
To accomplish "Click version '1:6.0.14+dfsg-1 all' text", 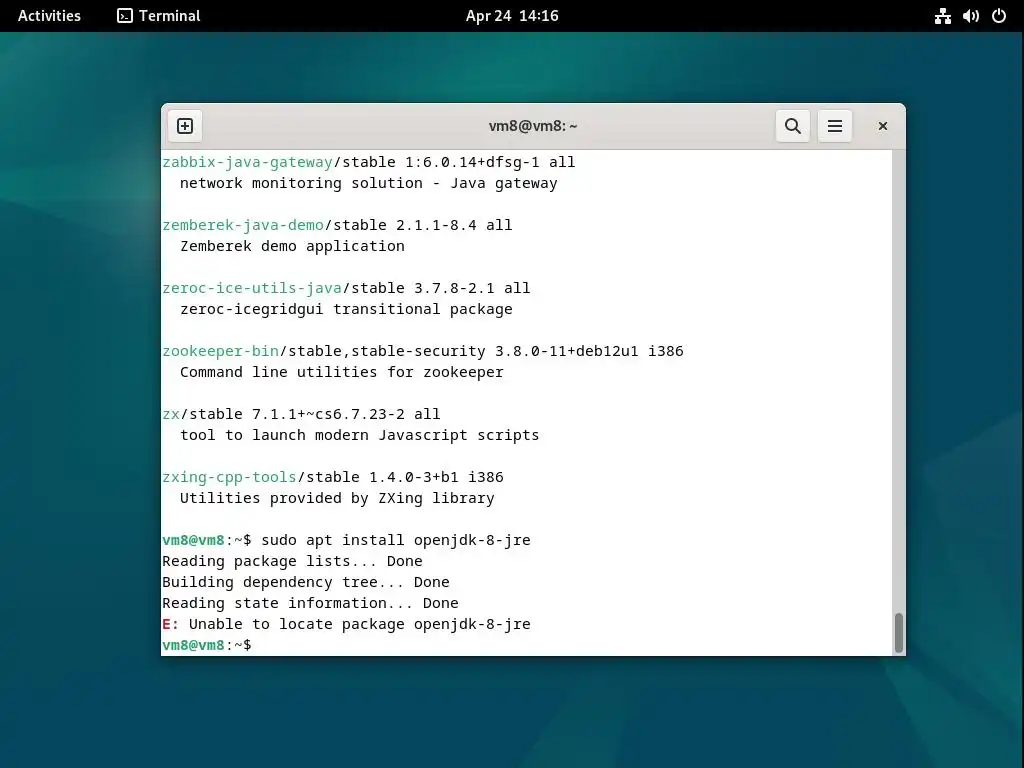I will [490, 162].
